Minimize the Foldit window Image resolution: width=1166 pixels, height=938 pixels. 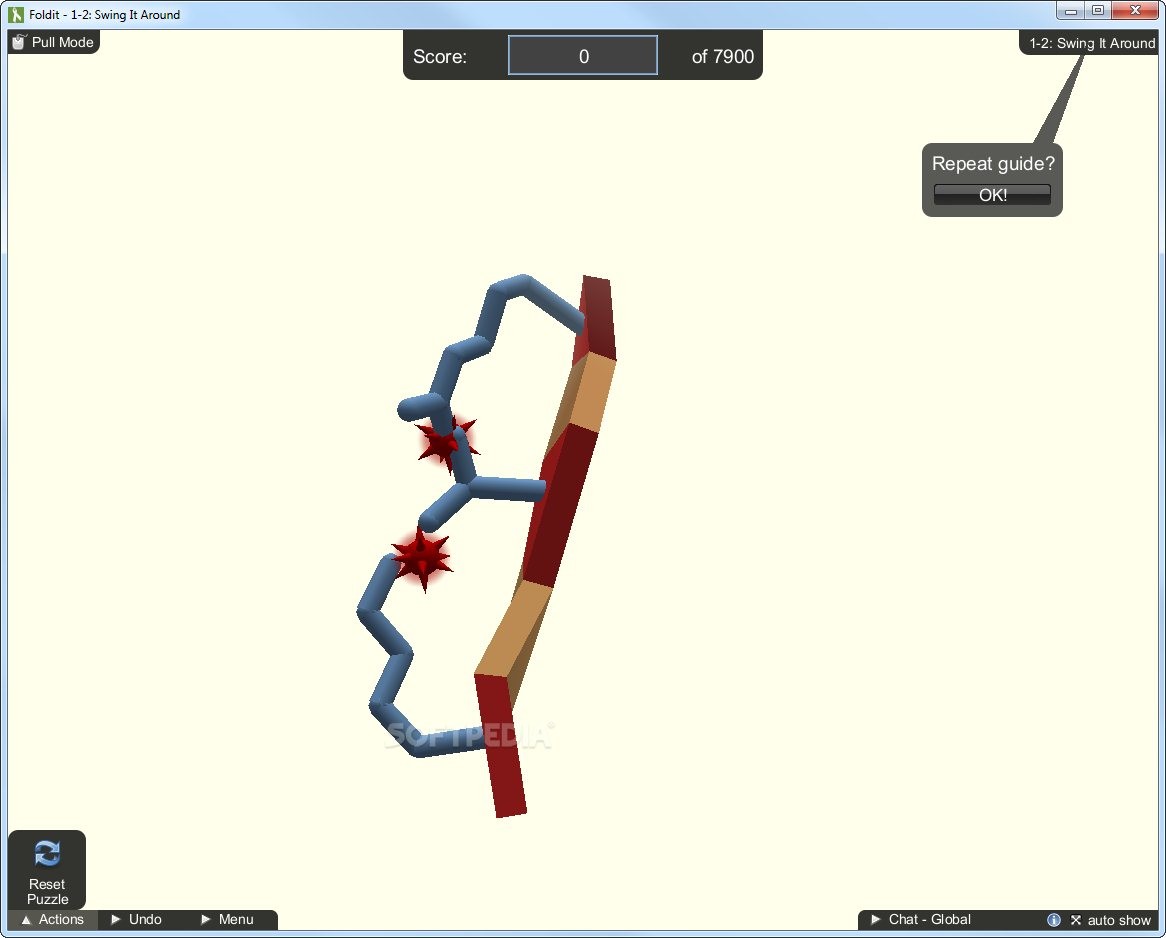(1071, 10)
